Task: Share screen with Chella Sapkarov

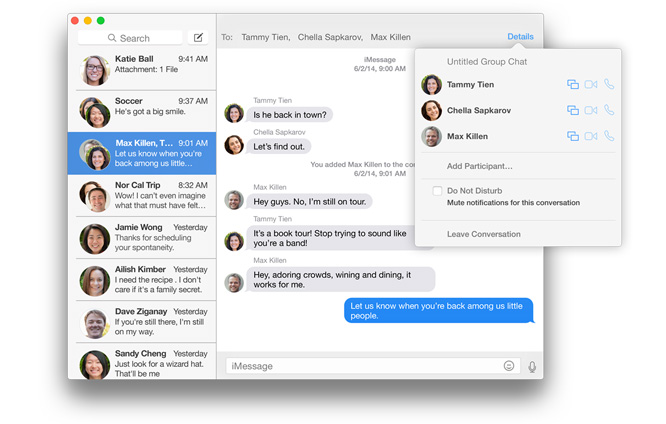Action: click(573, 110)
